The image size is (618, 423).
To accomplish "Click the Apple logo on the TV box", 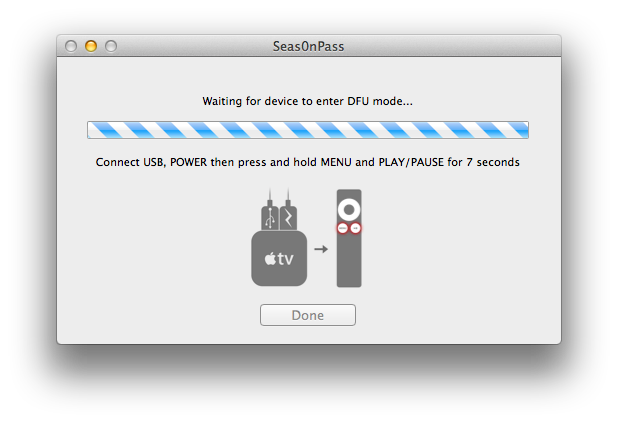I will (270, 260).
